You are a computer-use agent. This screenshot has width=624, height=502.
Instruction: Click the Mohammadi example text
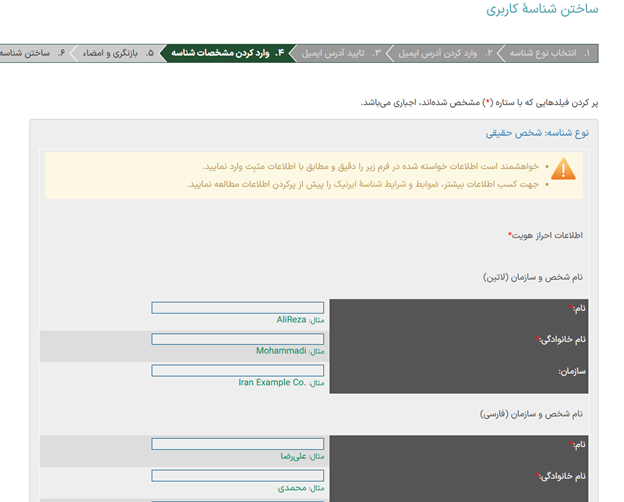[x=281, y=351]
